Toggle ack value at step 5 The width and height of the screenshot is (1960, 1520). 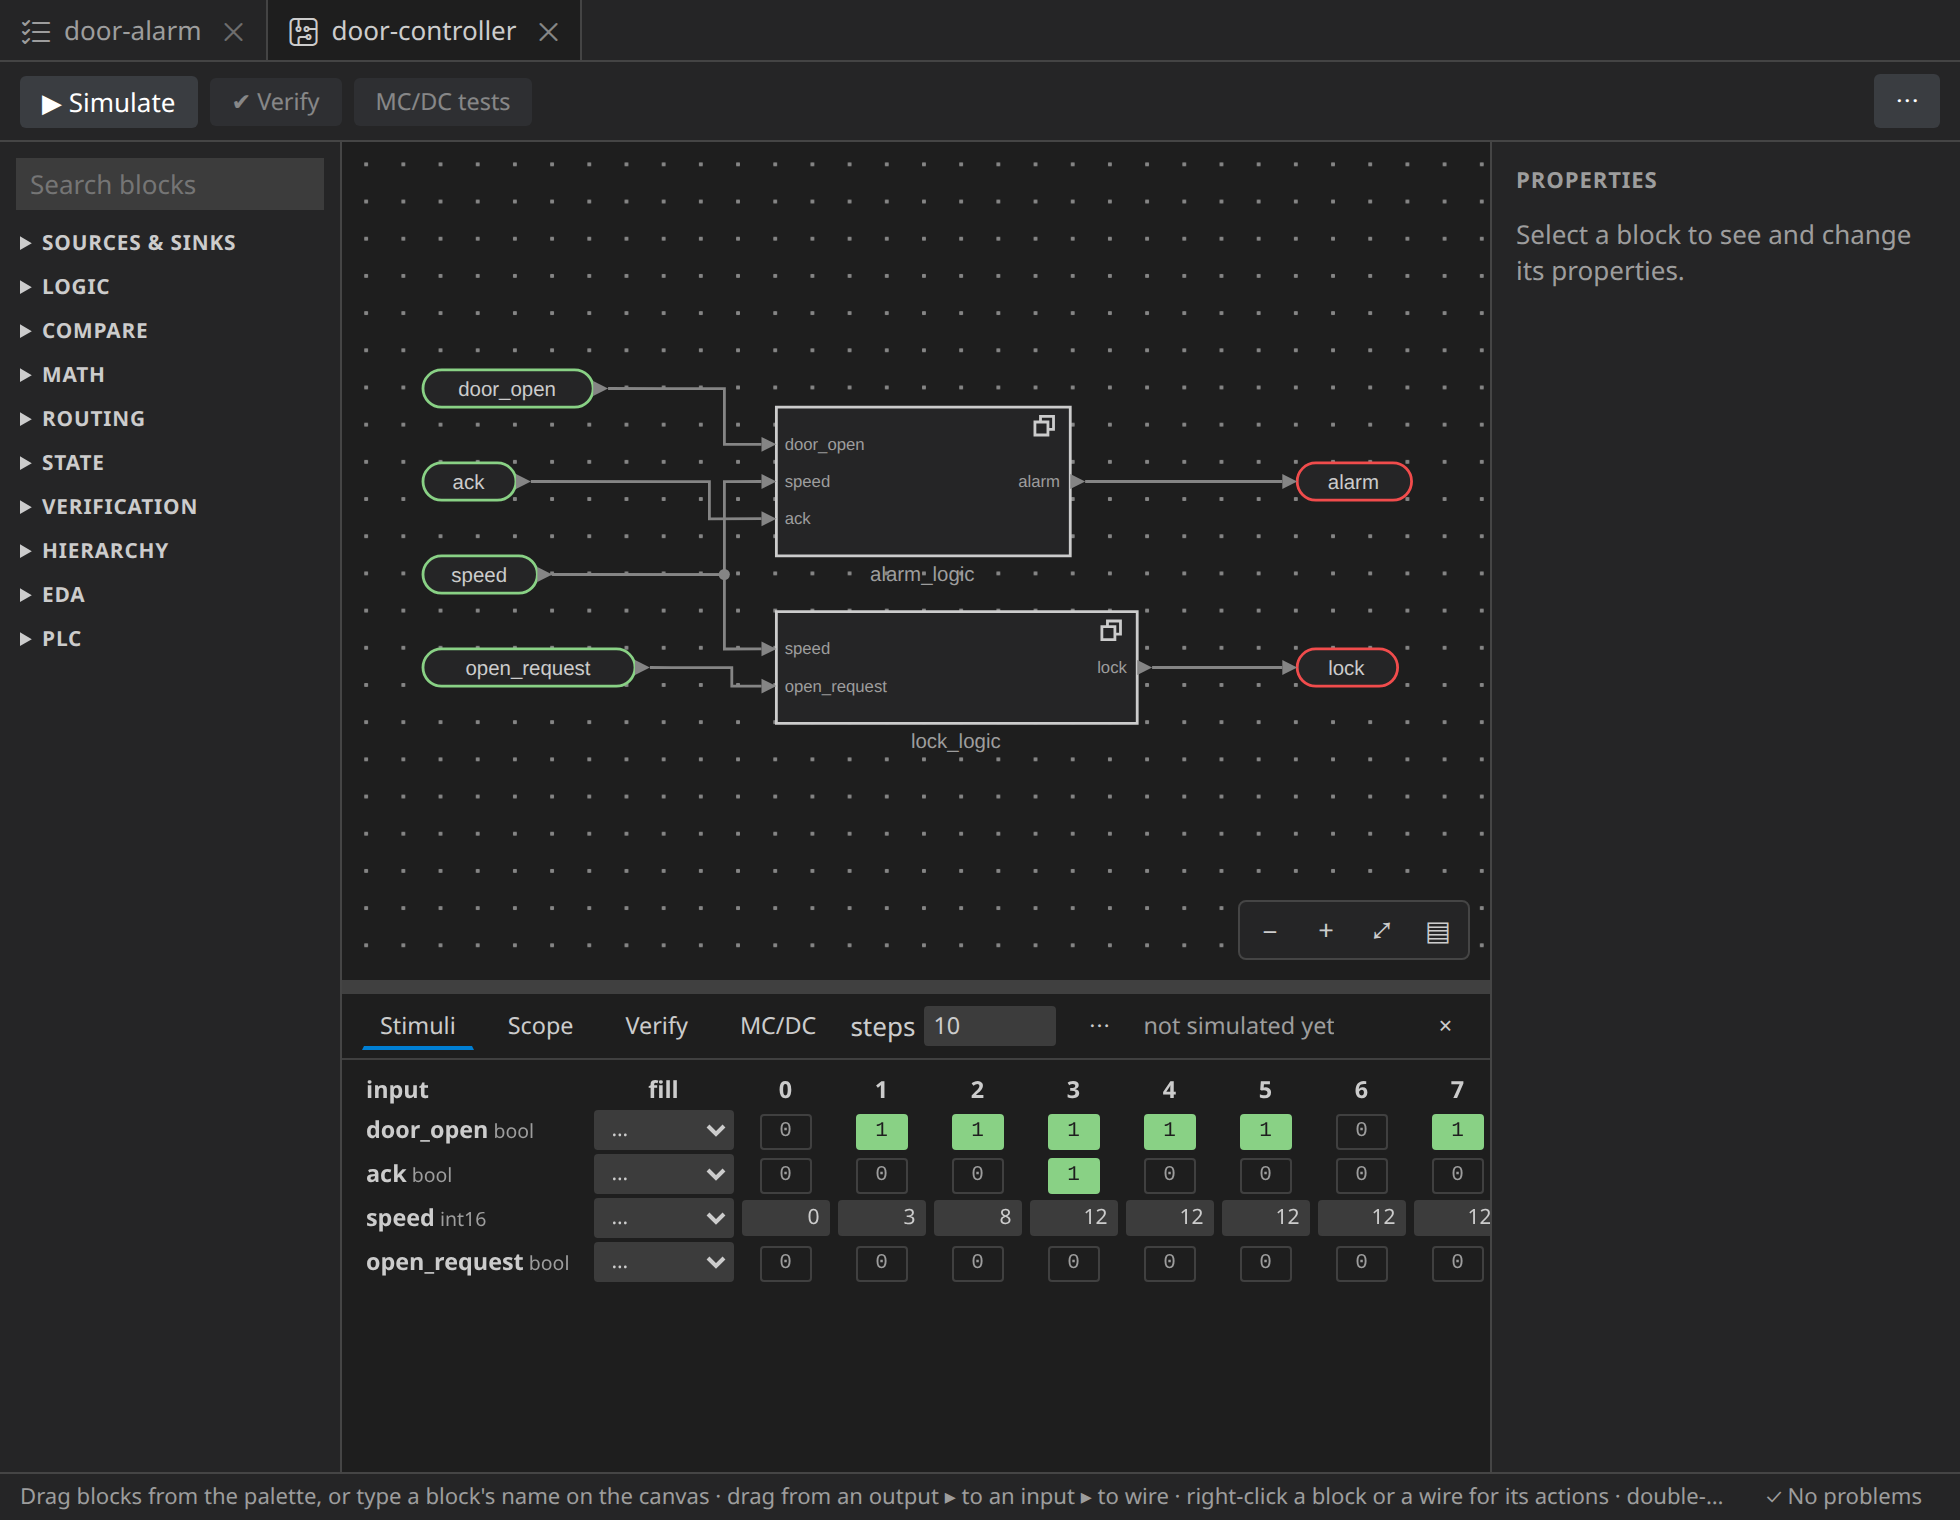1265,1174
